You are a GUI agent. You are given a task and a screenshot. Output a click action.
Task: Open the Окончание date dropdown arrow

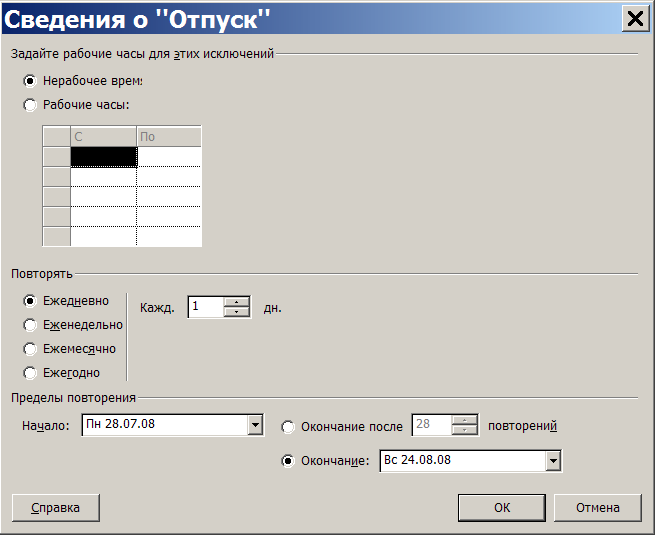coord(553,461)
